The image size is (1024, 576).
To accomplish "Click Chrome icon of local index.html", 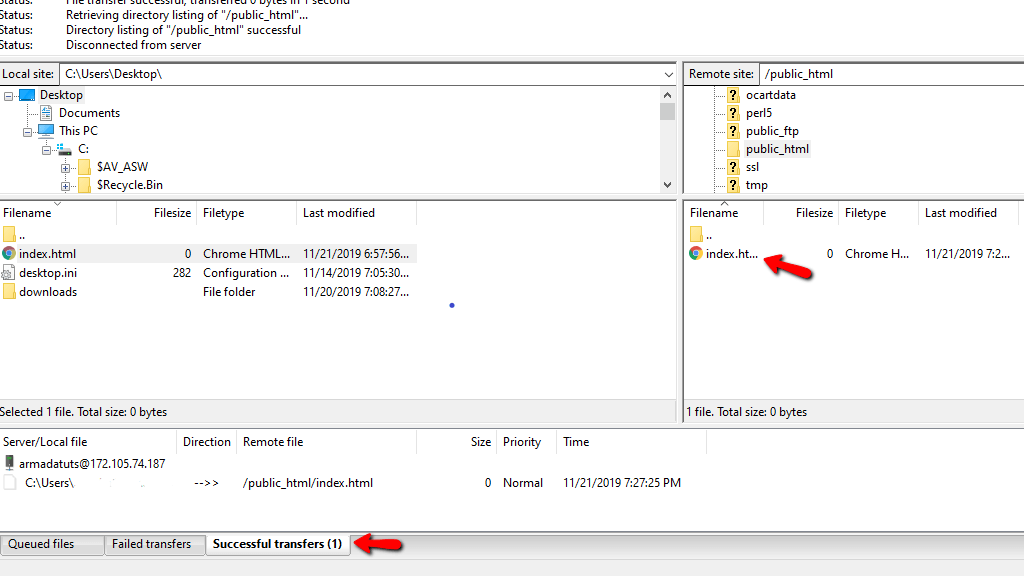I will (8, 253).
